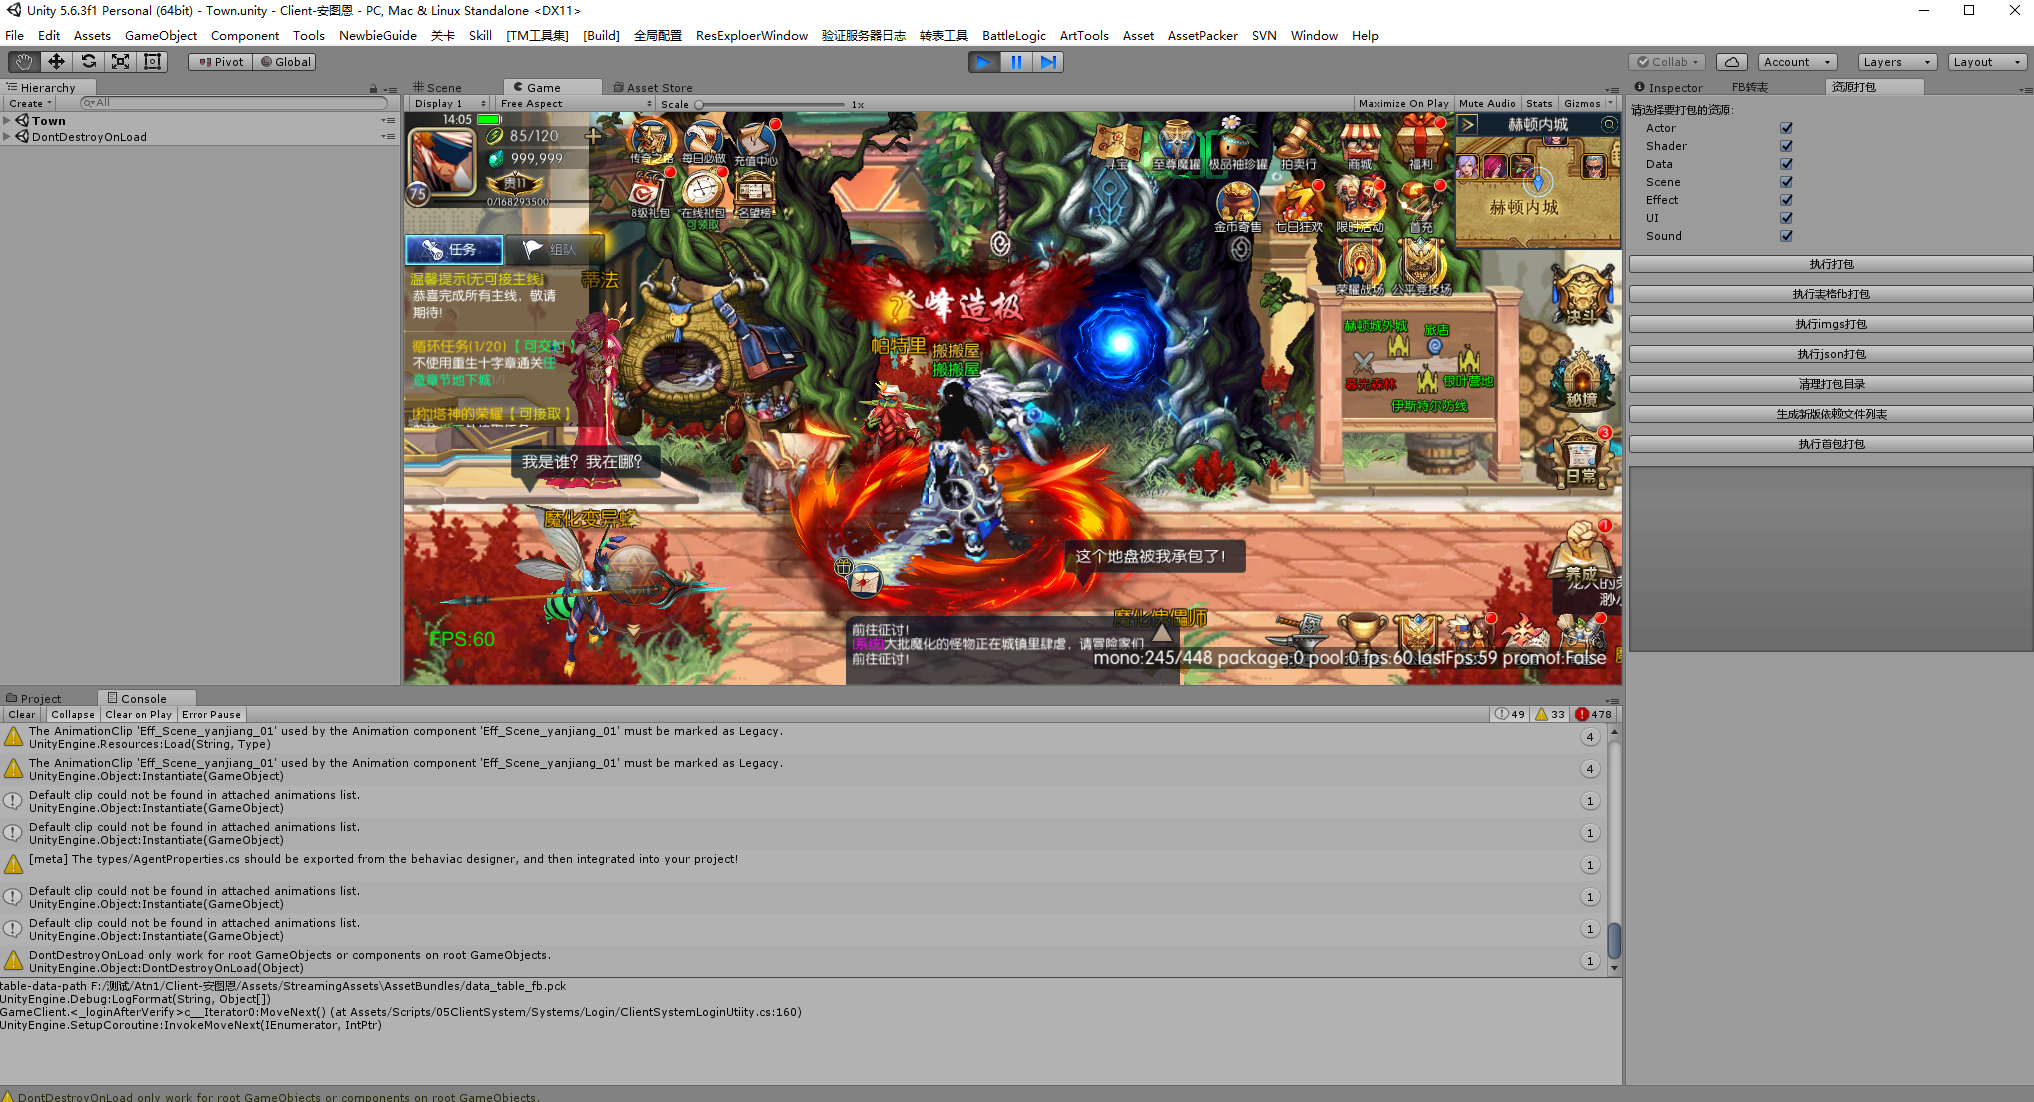Viewport: 2034px width, 1102px height.
Task: Open the Display 1 dropdown
Action: 449,104
